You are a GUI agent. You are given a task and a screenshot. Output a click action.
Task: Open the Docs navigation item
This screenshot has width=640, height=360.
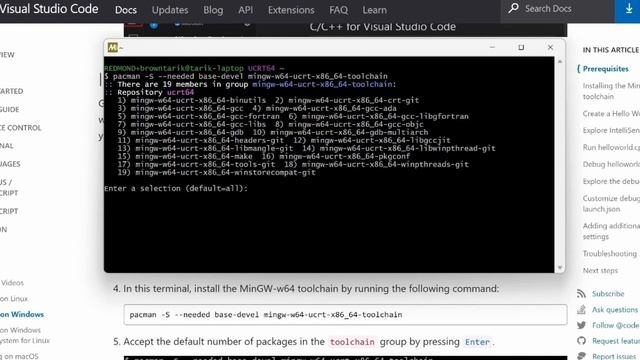(x=126, y=10)
